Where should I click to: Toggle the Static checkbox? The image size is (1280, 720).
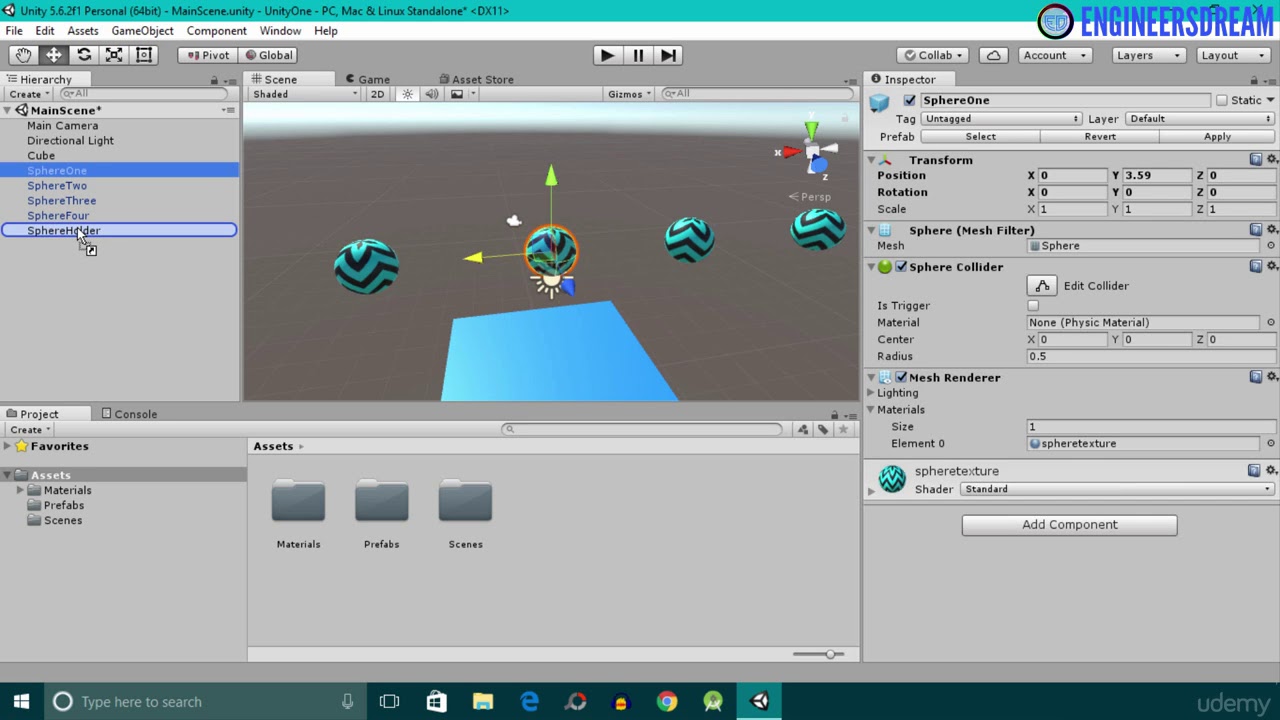1221,100
